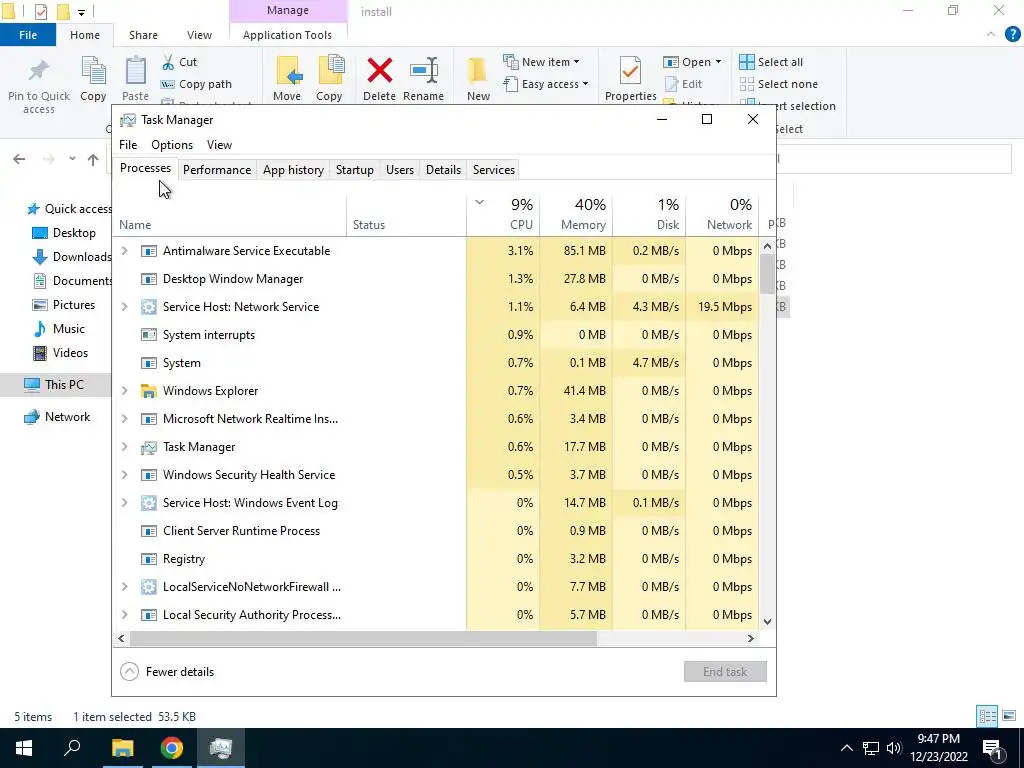
Task: Click the Delete red X icon in ribbon
Action: pyautogui.click(x=379, y=71)
